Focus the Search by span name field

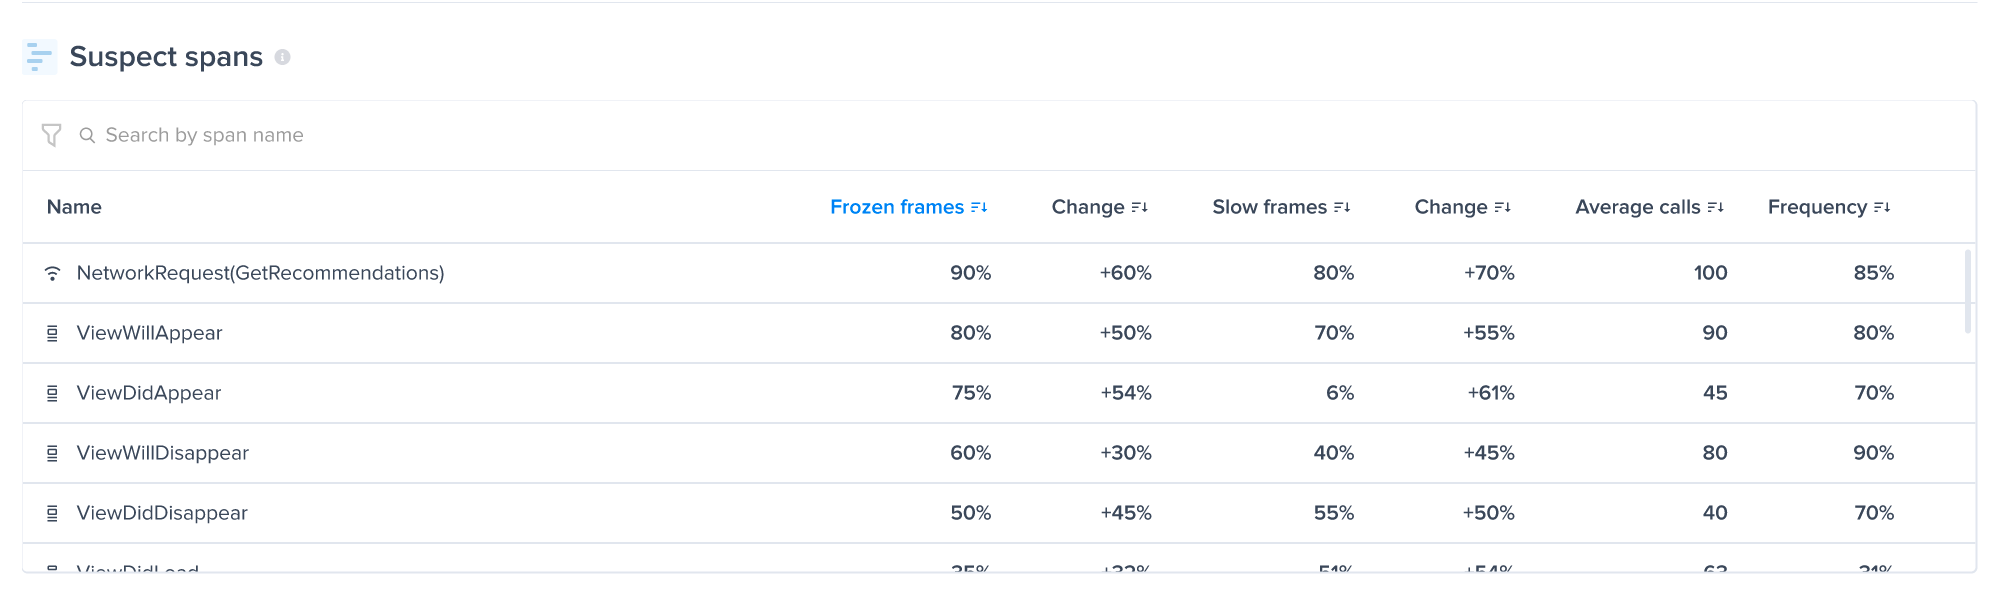pyautogui.click(x=1000, y=135)
